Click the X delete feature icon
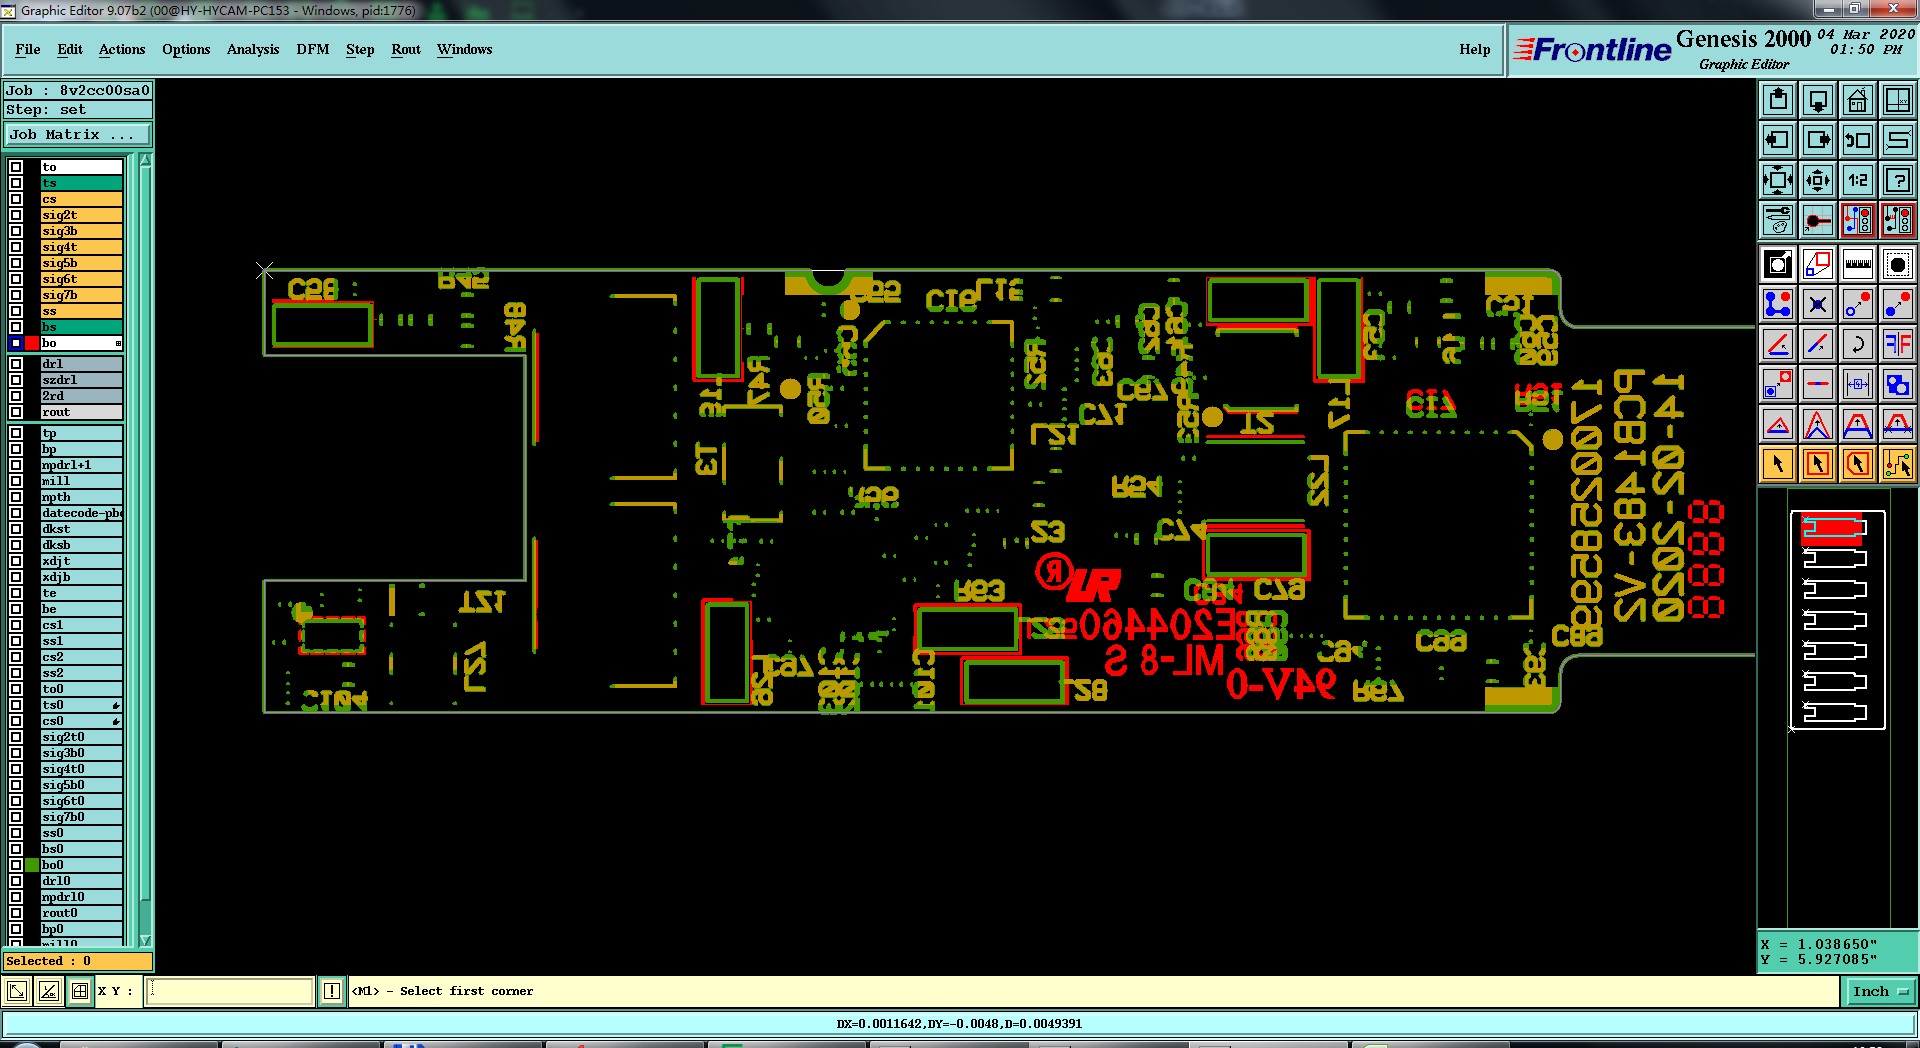 point(1818,304)
